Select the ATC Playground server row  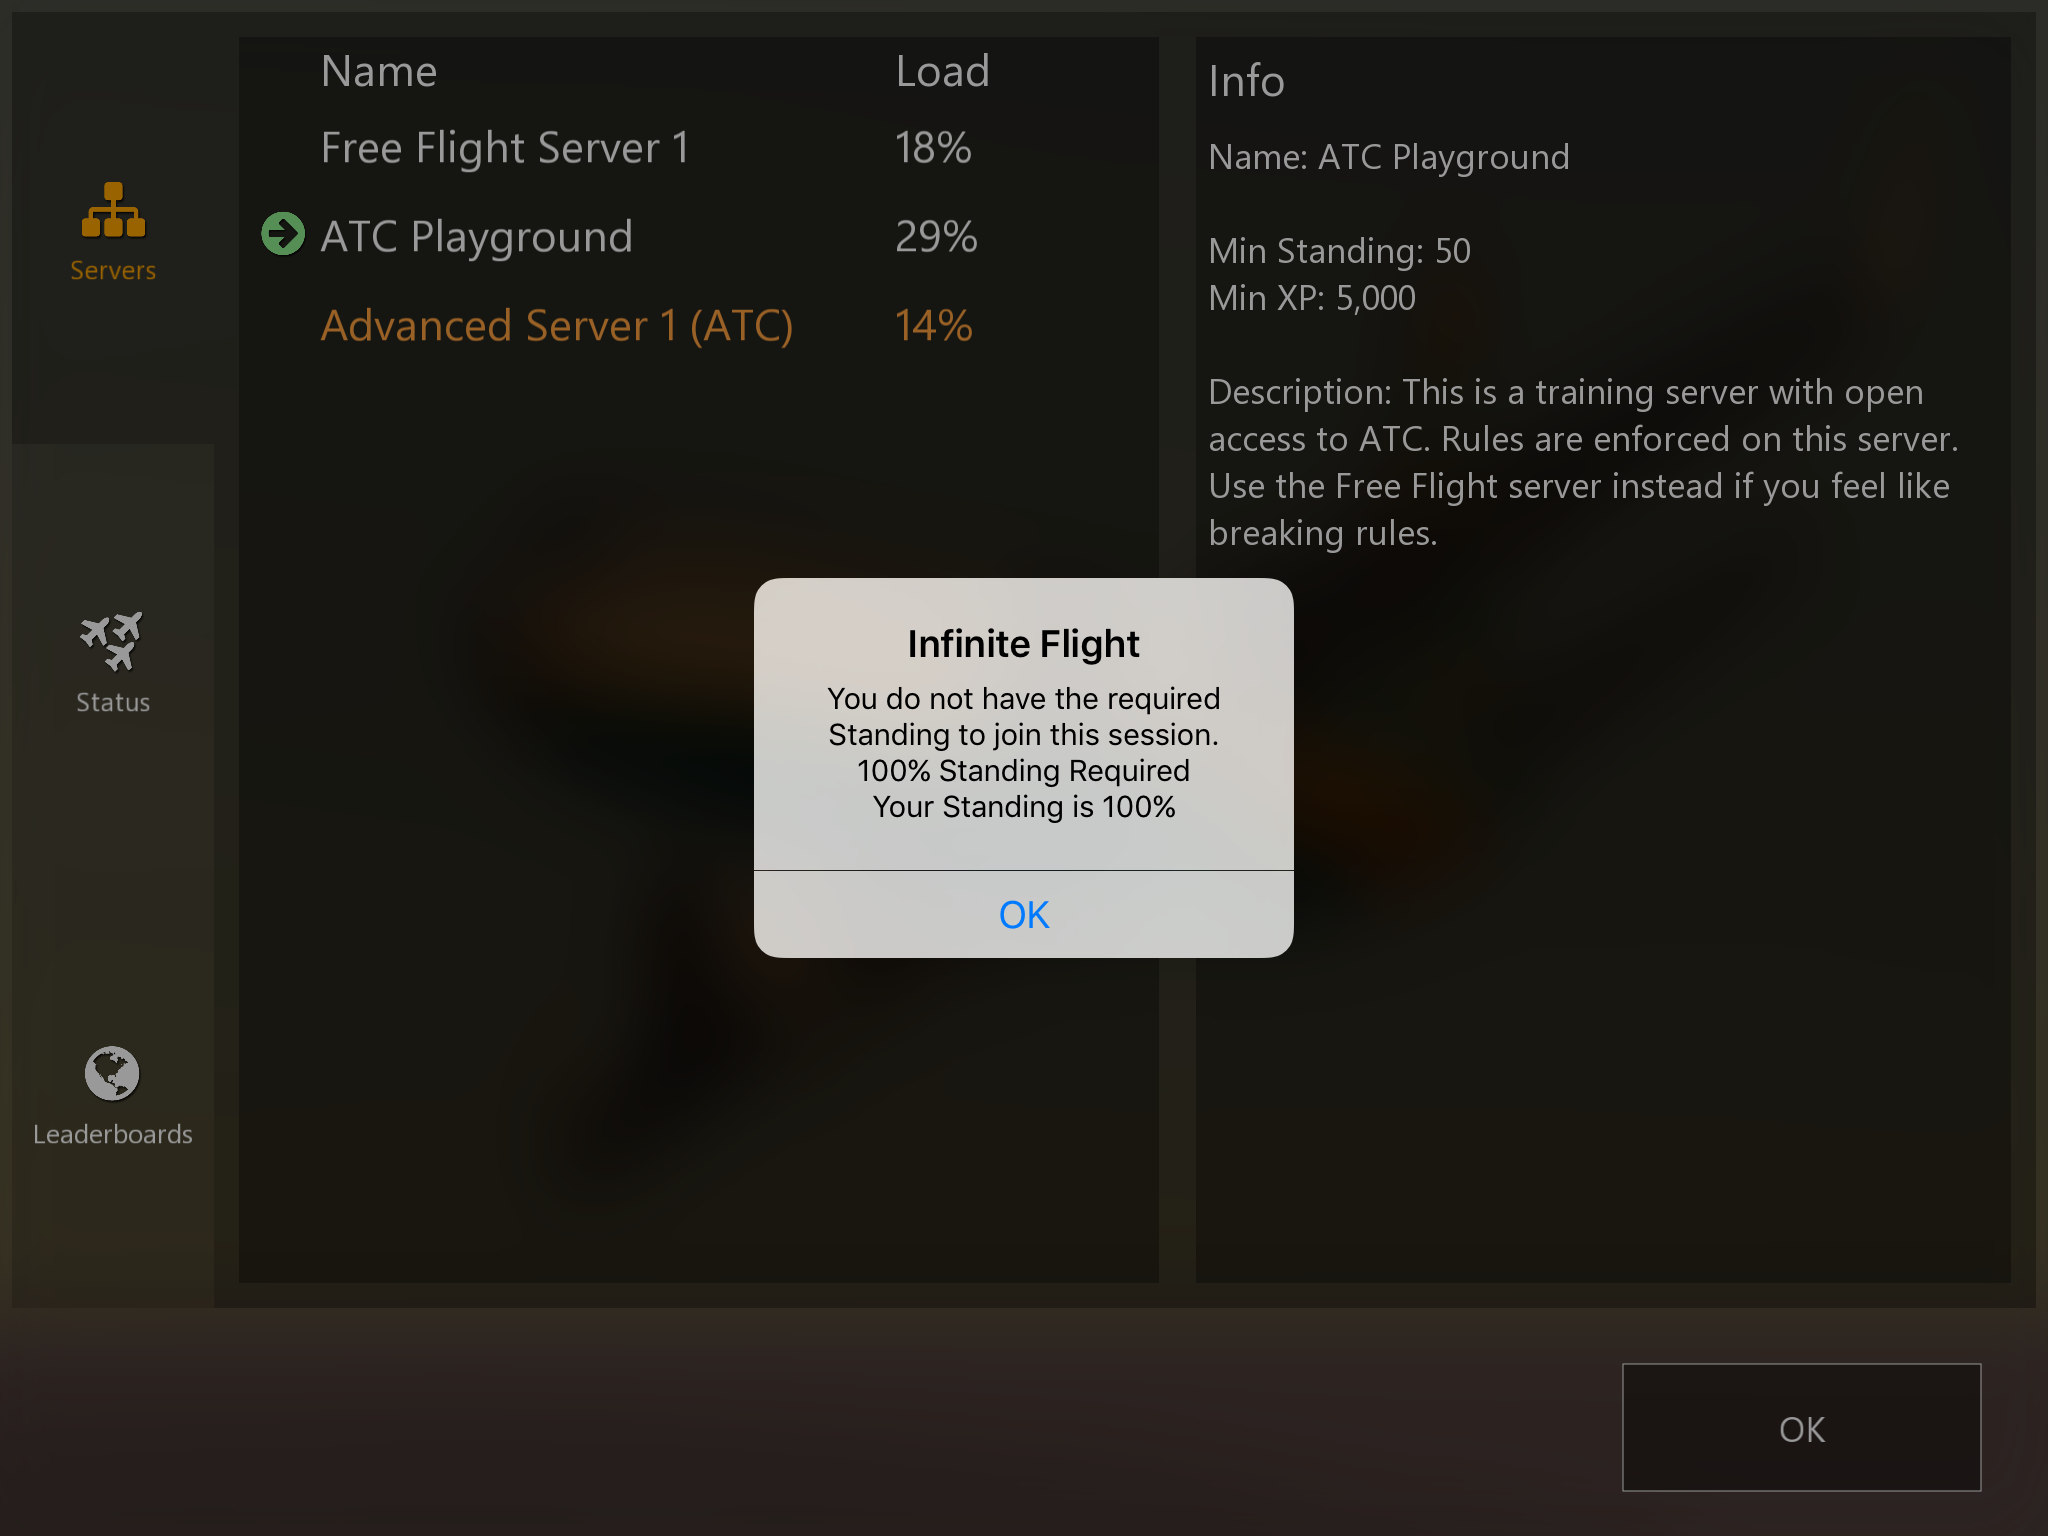698,236
